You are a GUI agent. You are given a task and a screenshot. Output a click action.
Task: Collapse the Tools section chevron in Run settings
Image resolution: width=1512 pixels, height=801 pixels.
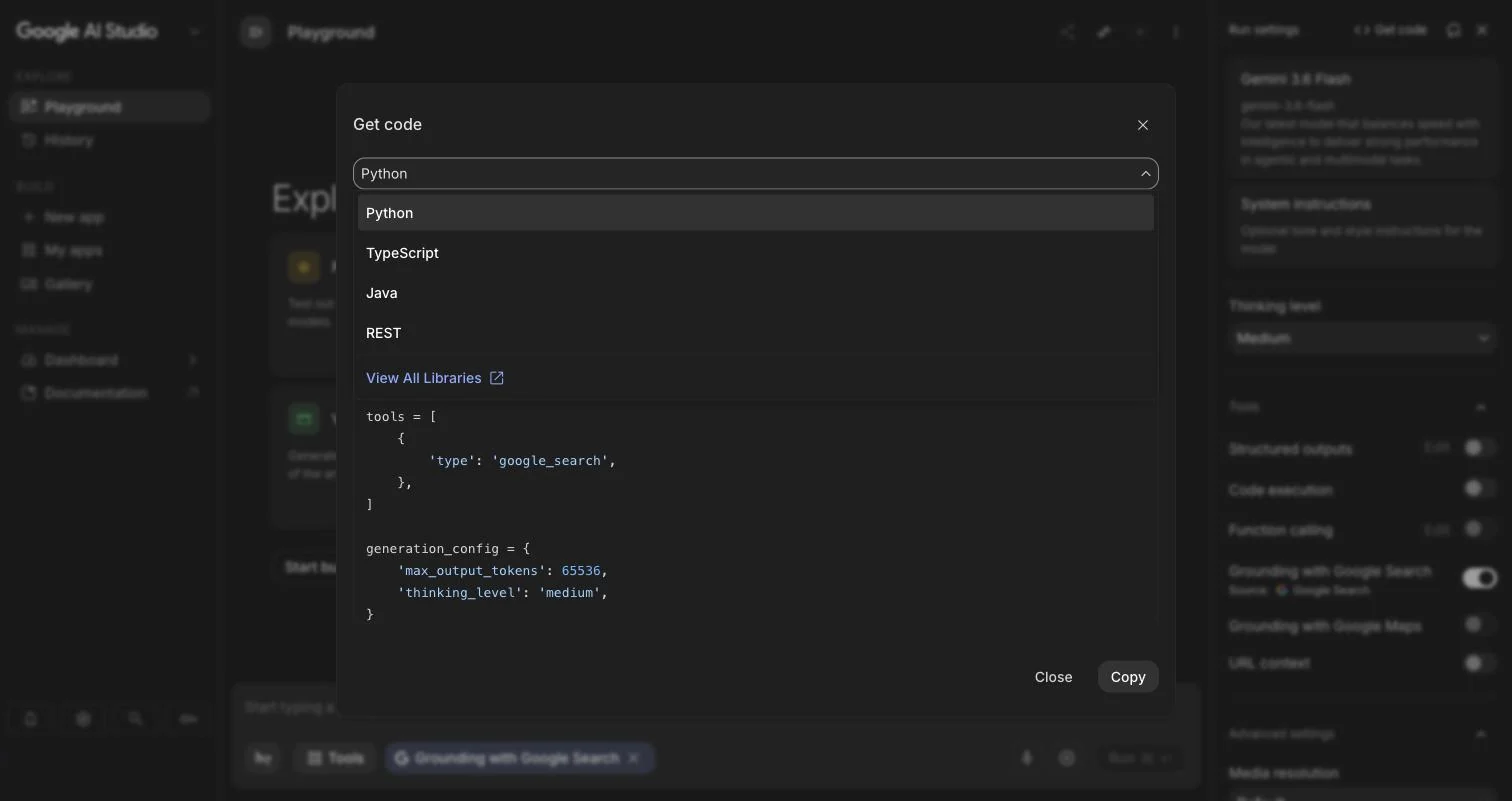click(x=1481, y=407)
